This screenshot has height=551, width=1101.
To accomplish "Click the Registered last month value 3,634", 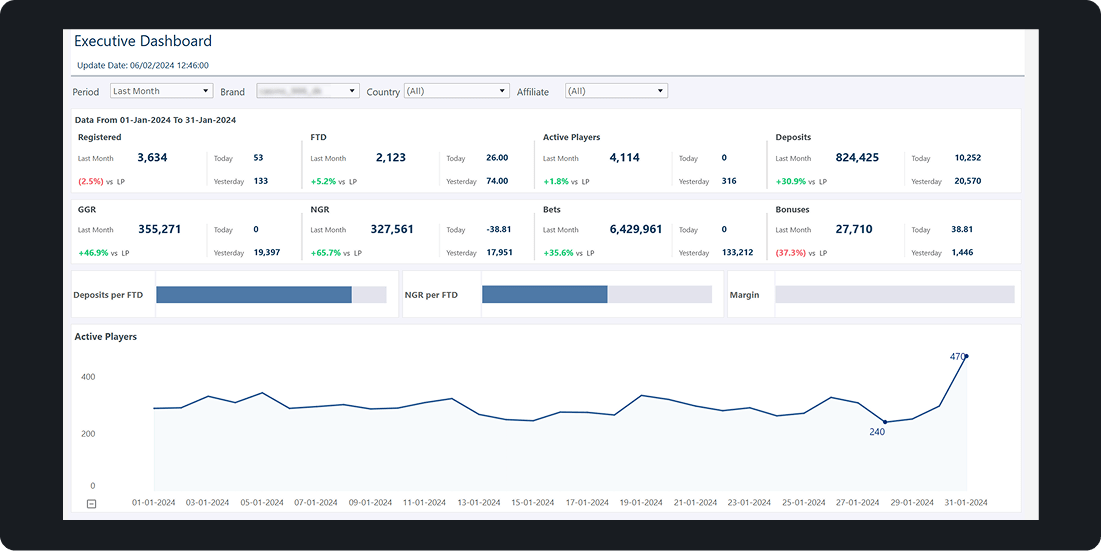I will [x=152, y=158].
